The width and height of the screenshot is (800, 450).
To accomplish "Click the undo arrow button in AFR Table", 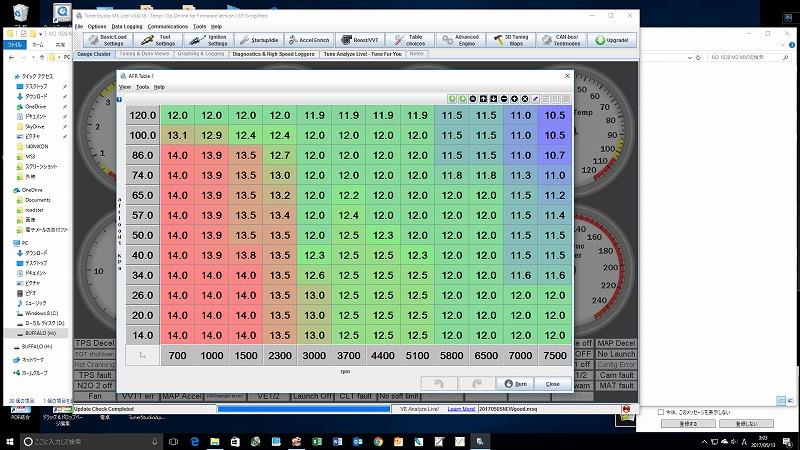I will (439, 384).
